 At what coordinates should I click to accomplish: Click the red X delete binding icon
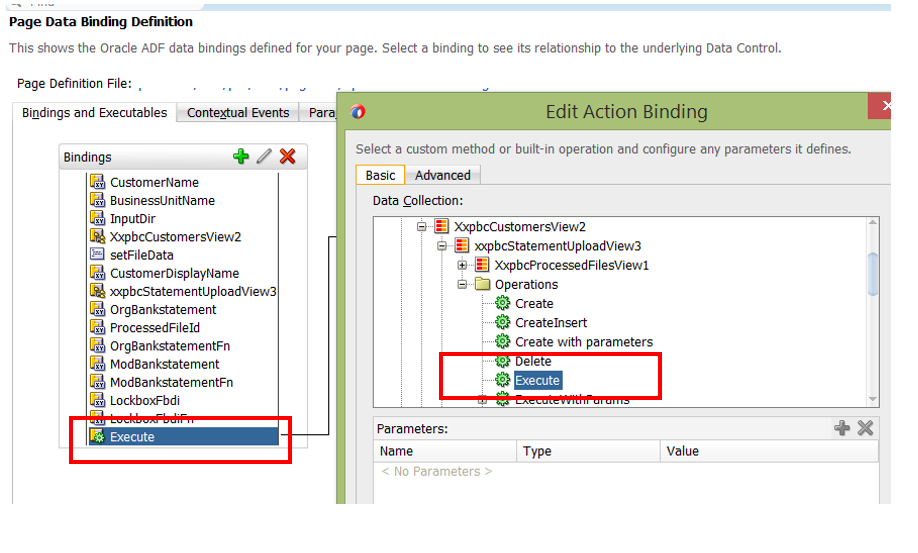[287, 156]
